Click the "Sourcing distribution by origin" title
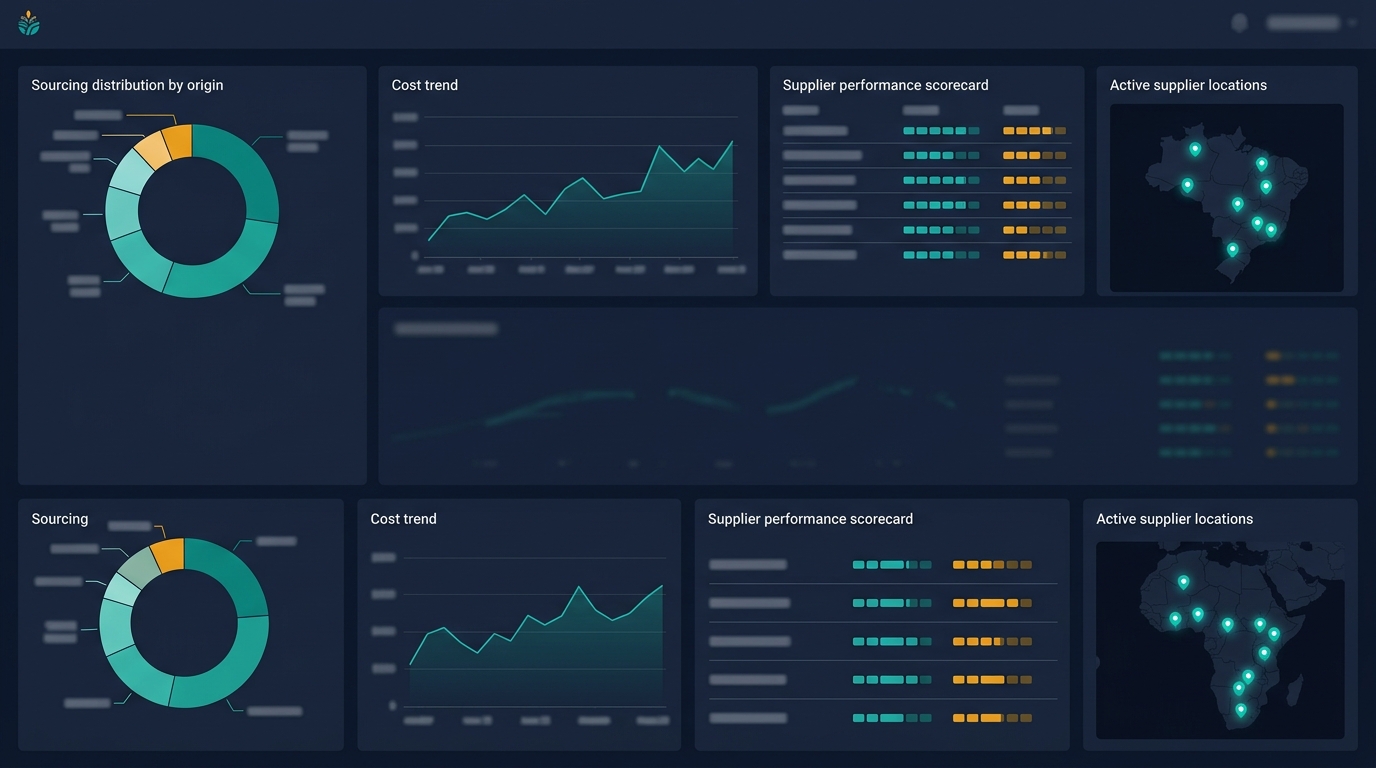Image resolution: width=1376 pixels, height=768 pixels. tap(127, 85)
